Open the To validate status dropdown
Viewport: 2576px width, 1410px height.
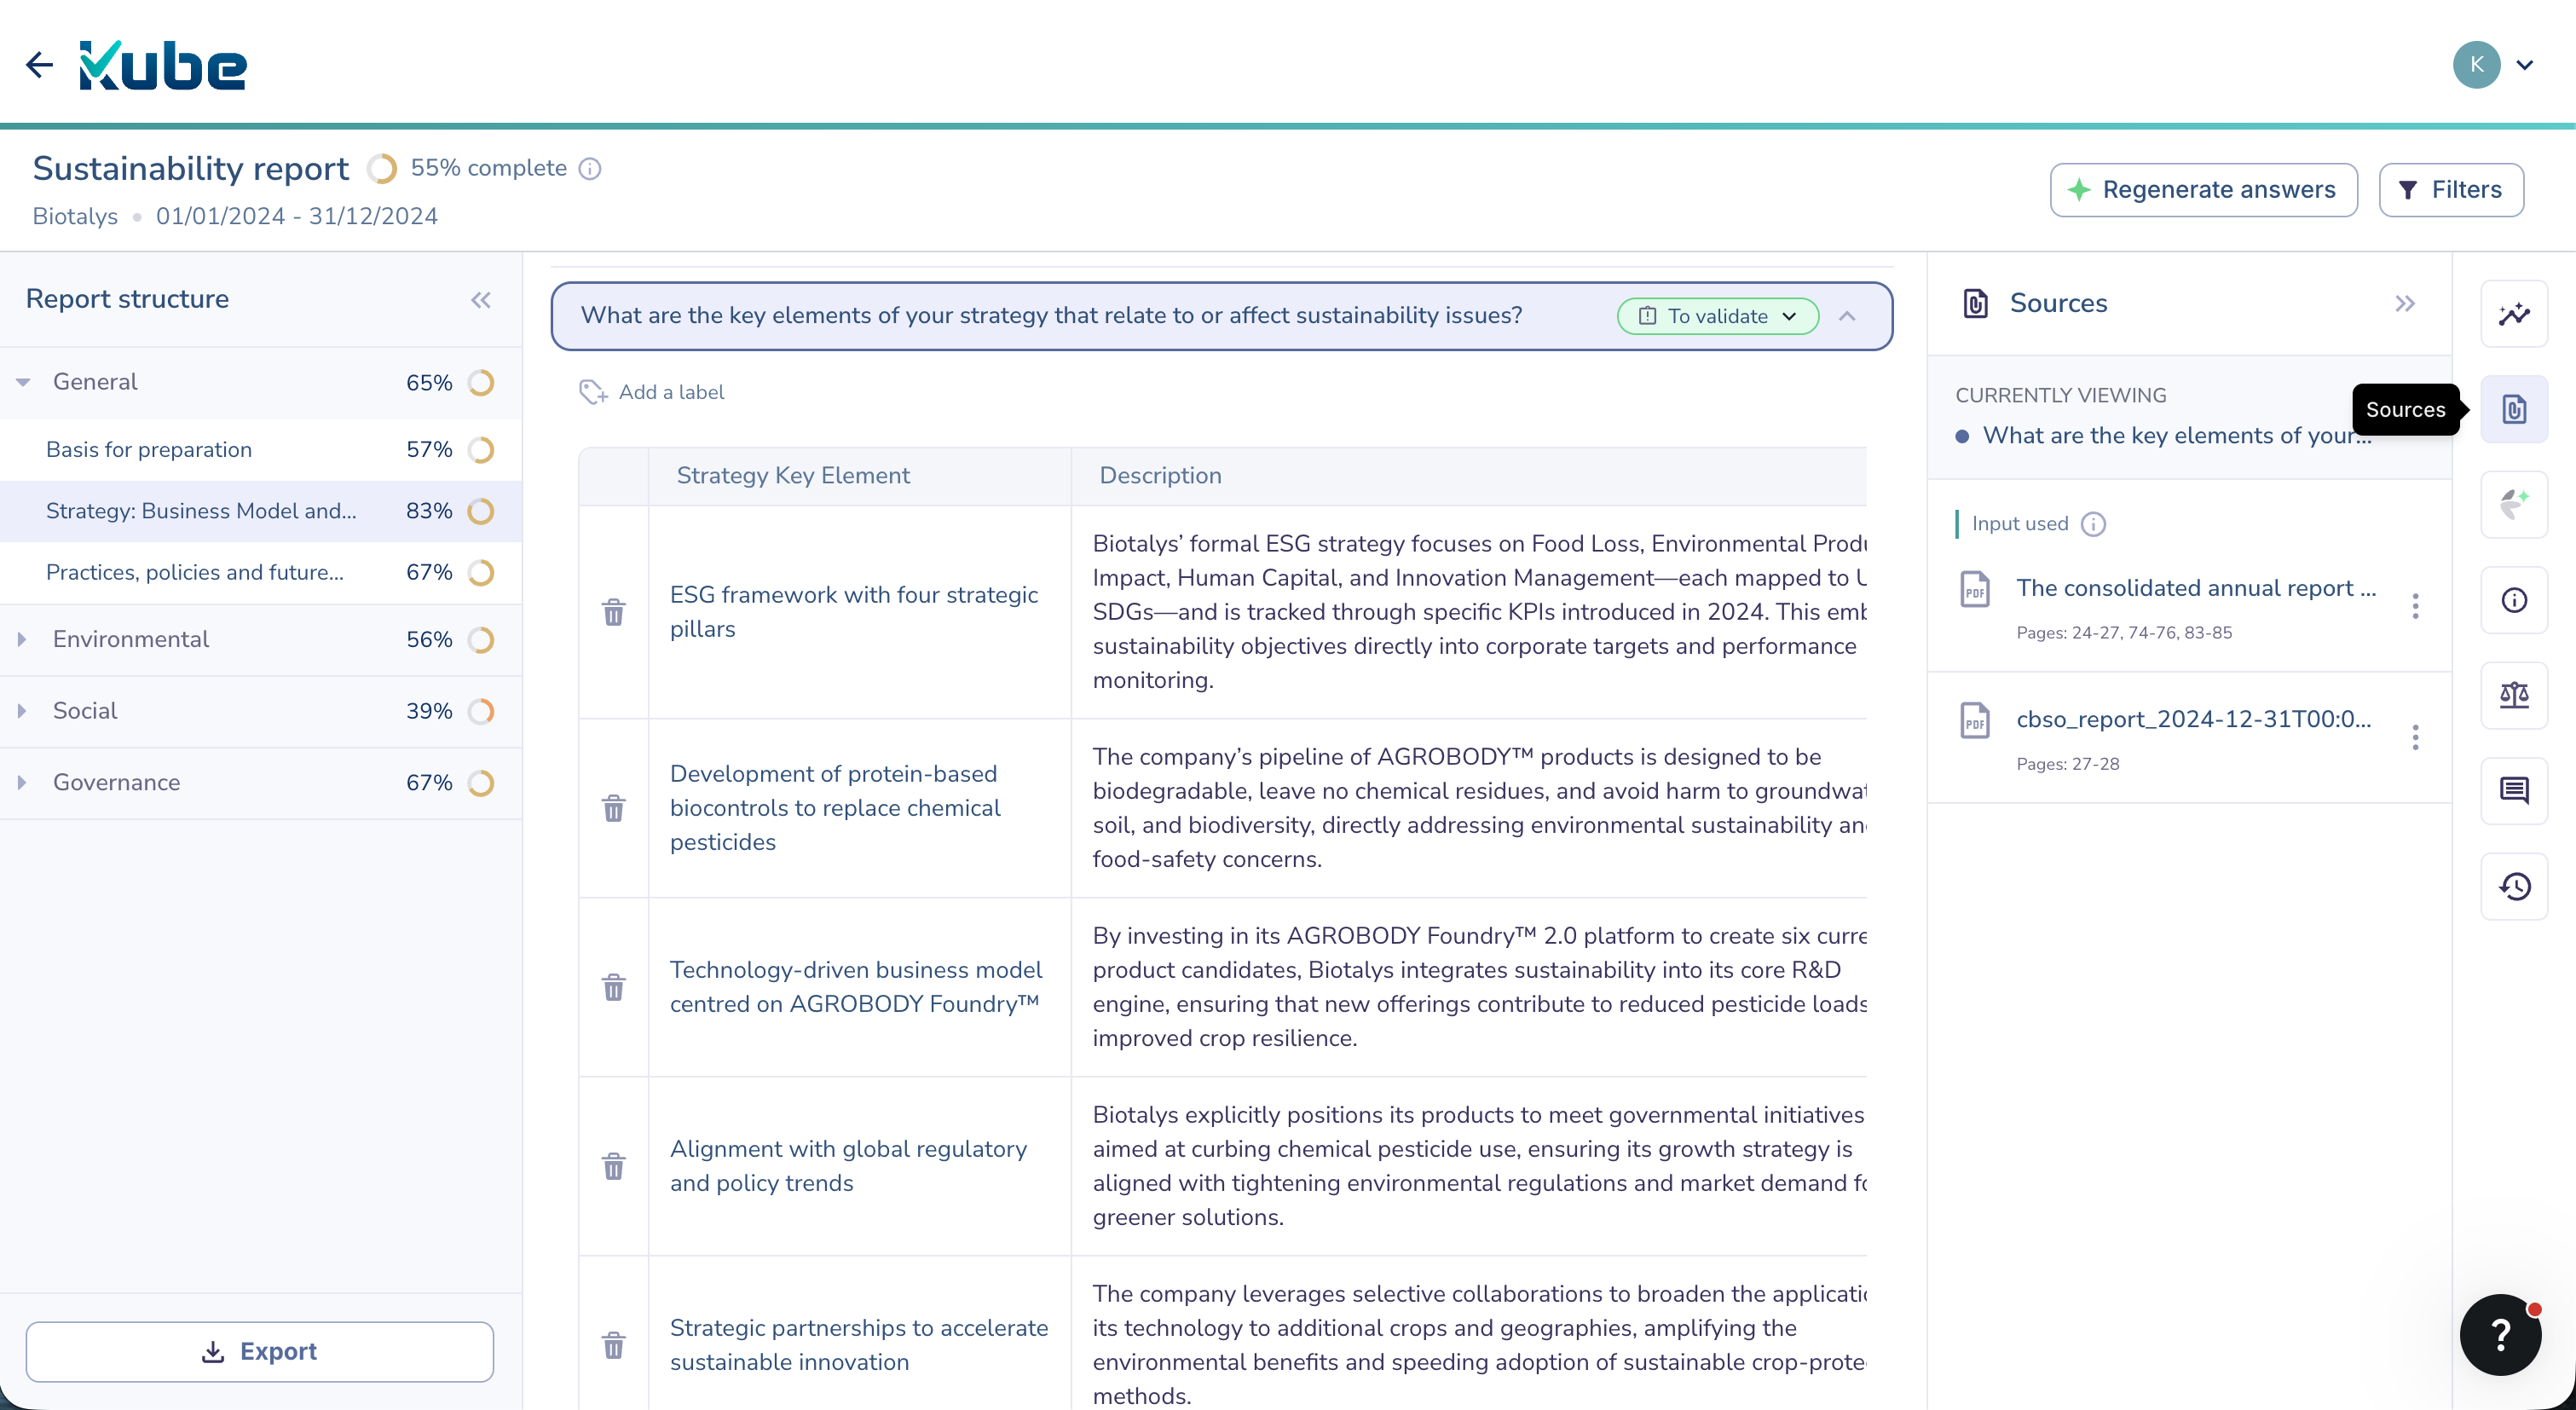pos(1717,315)
